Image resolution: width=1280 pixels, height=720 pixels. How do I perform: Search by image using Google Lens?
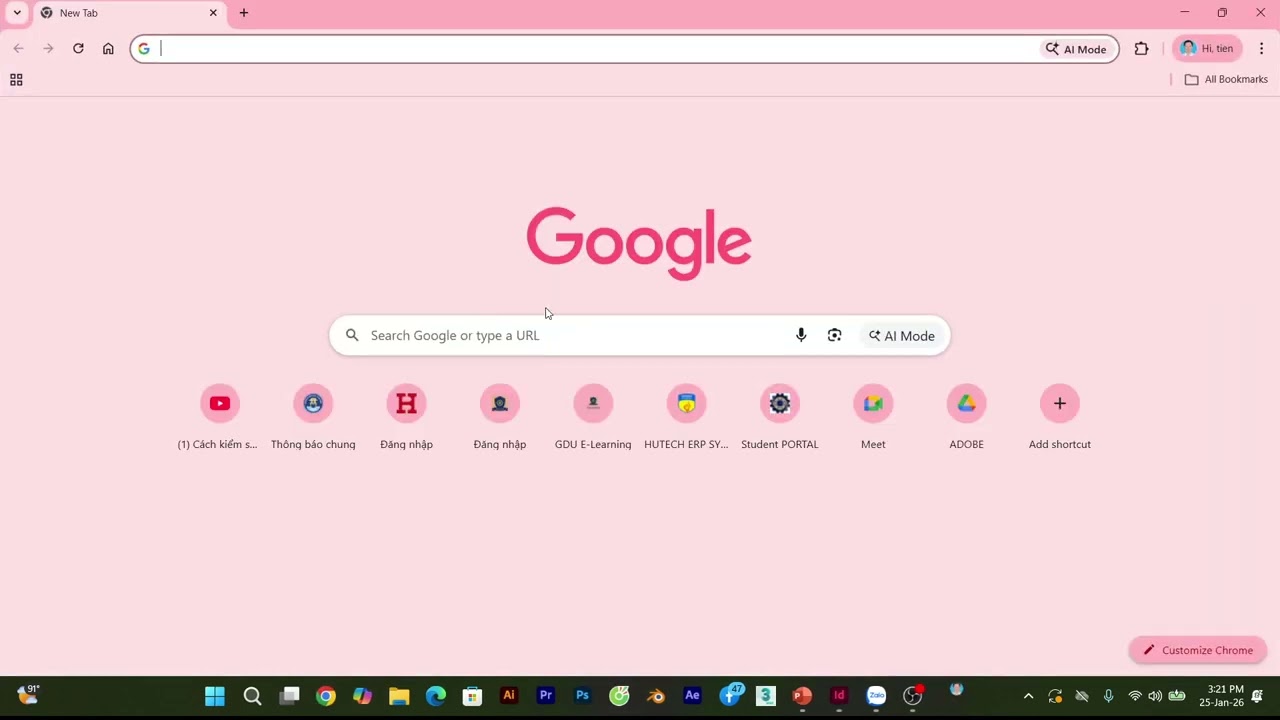coord(834,335)
